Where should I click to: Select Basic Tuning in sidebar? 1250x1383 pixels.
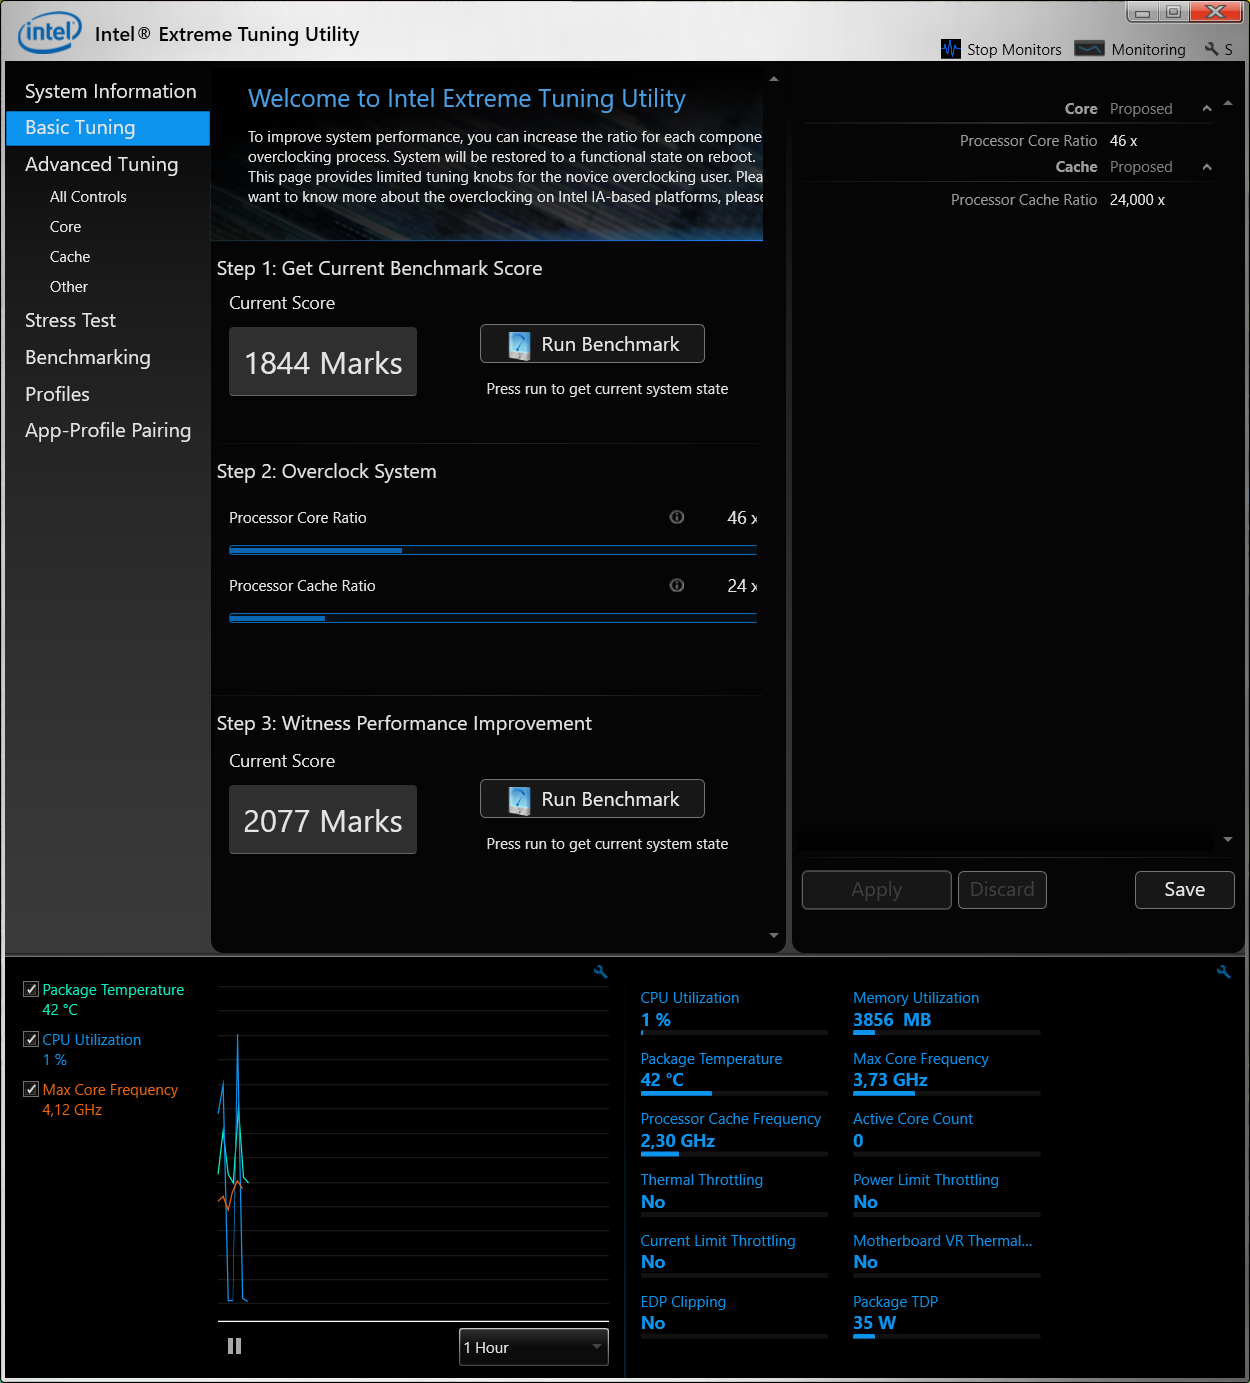click(108, 128)
